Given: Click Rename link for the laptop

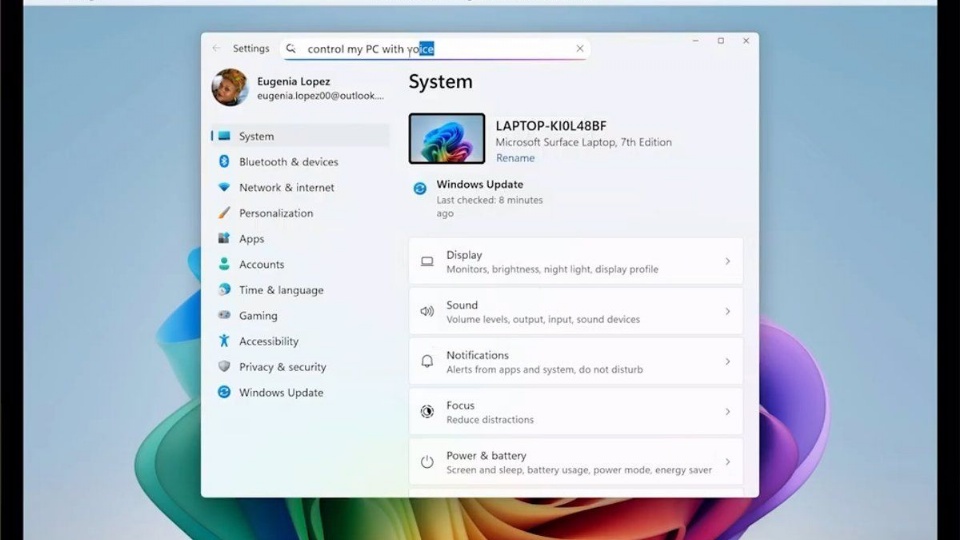Looking at the screenshot, I should 515,158.
